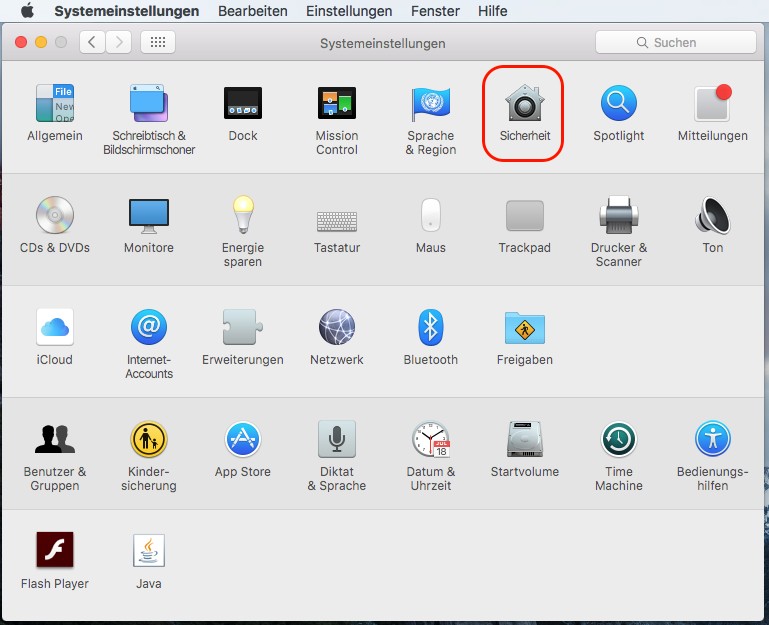Click the back navigation arrow
Image resolution: width=769 pixels, height=625 pixels.
coord(93,43)
